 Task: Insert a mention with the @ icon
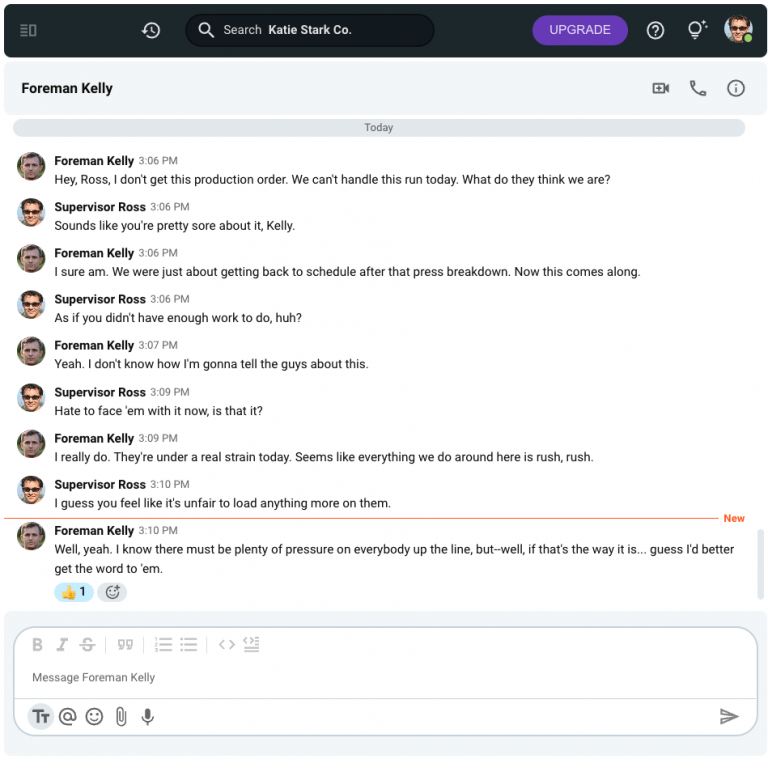[67, 716]
